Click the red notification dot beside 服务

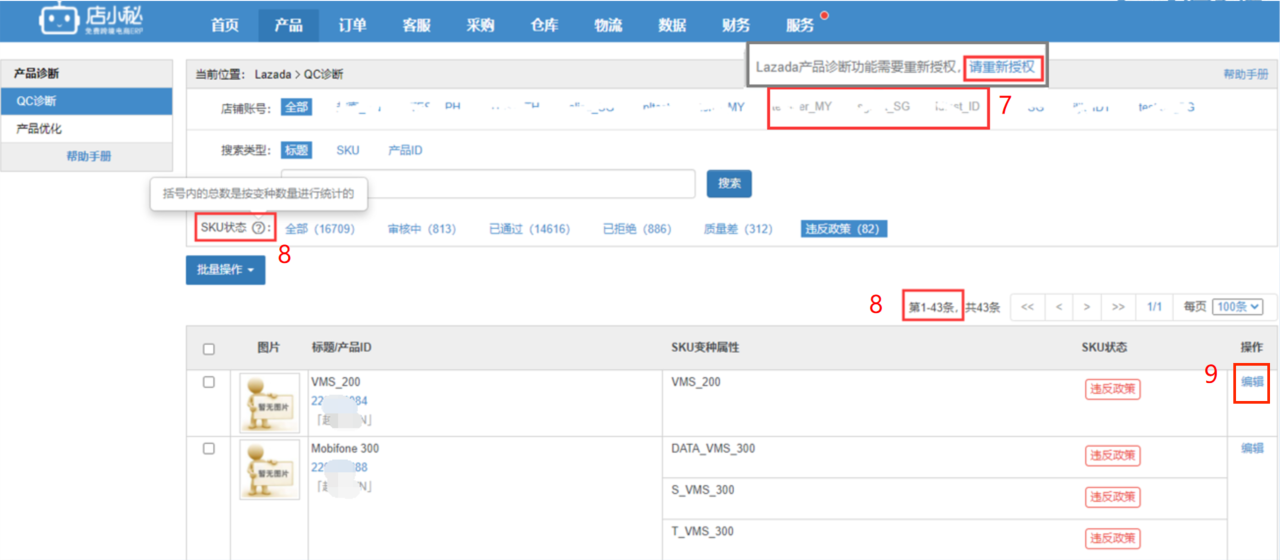point(824,15)
